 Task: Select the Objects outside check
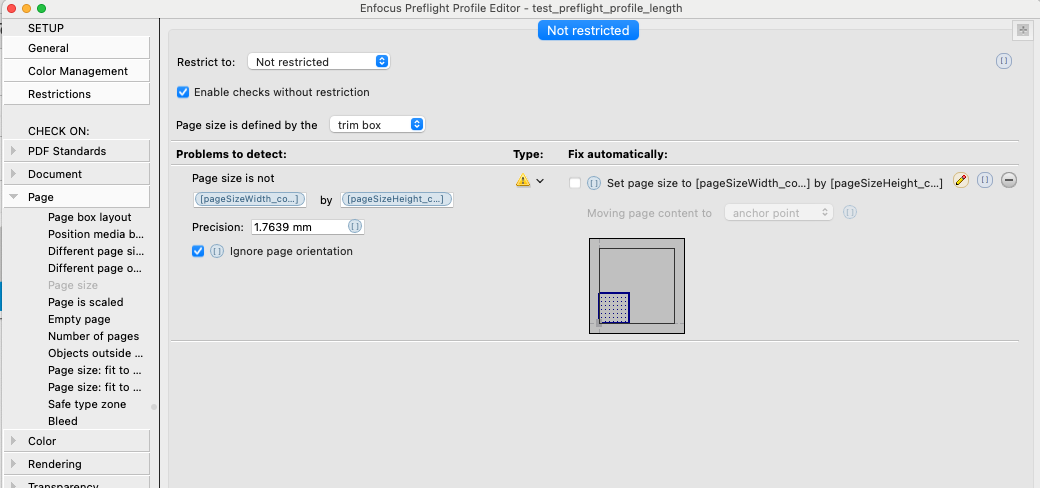(x=96, y=353)
